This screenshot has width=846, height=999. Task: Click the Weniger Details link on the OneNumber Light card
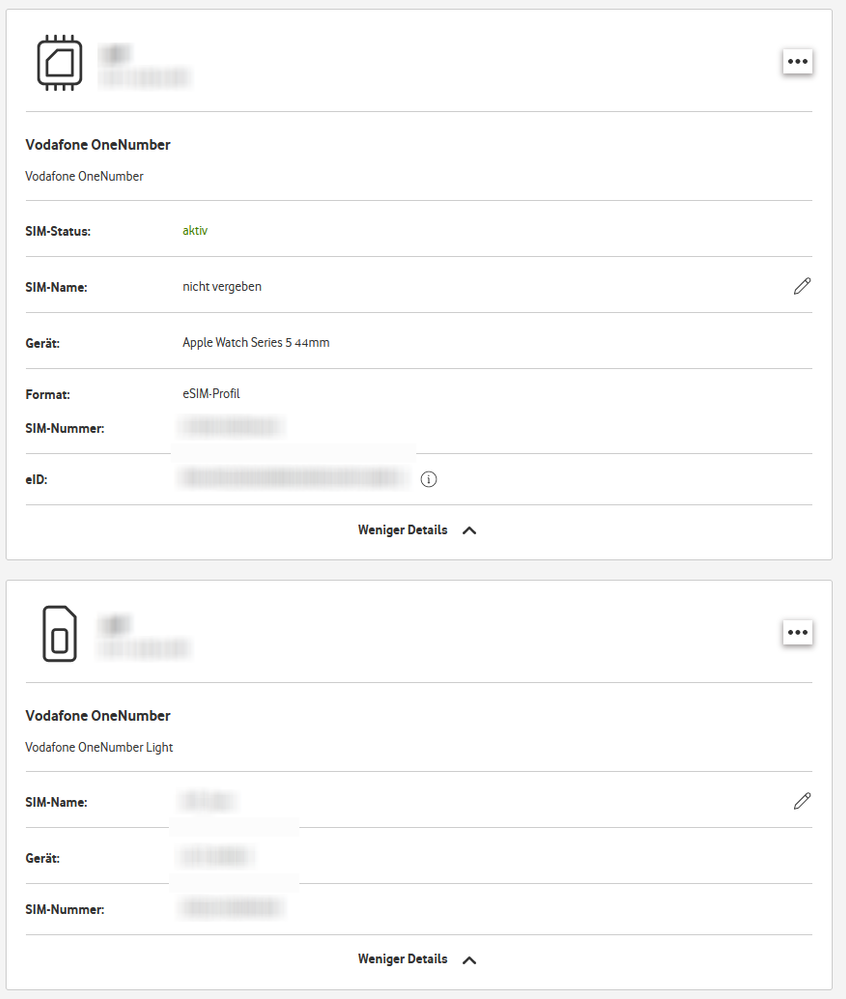[x=403, y=958]
